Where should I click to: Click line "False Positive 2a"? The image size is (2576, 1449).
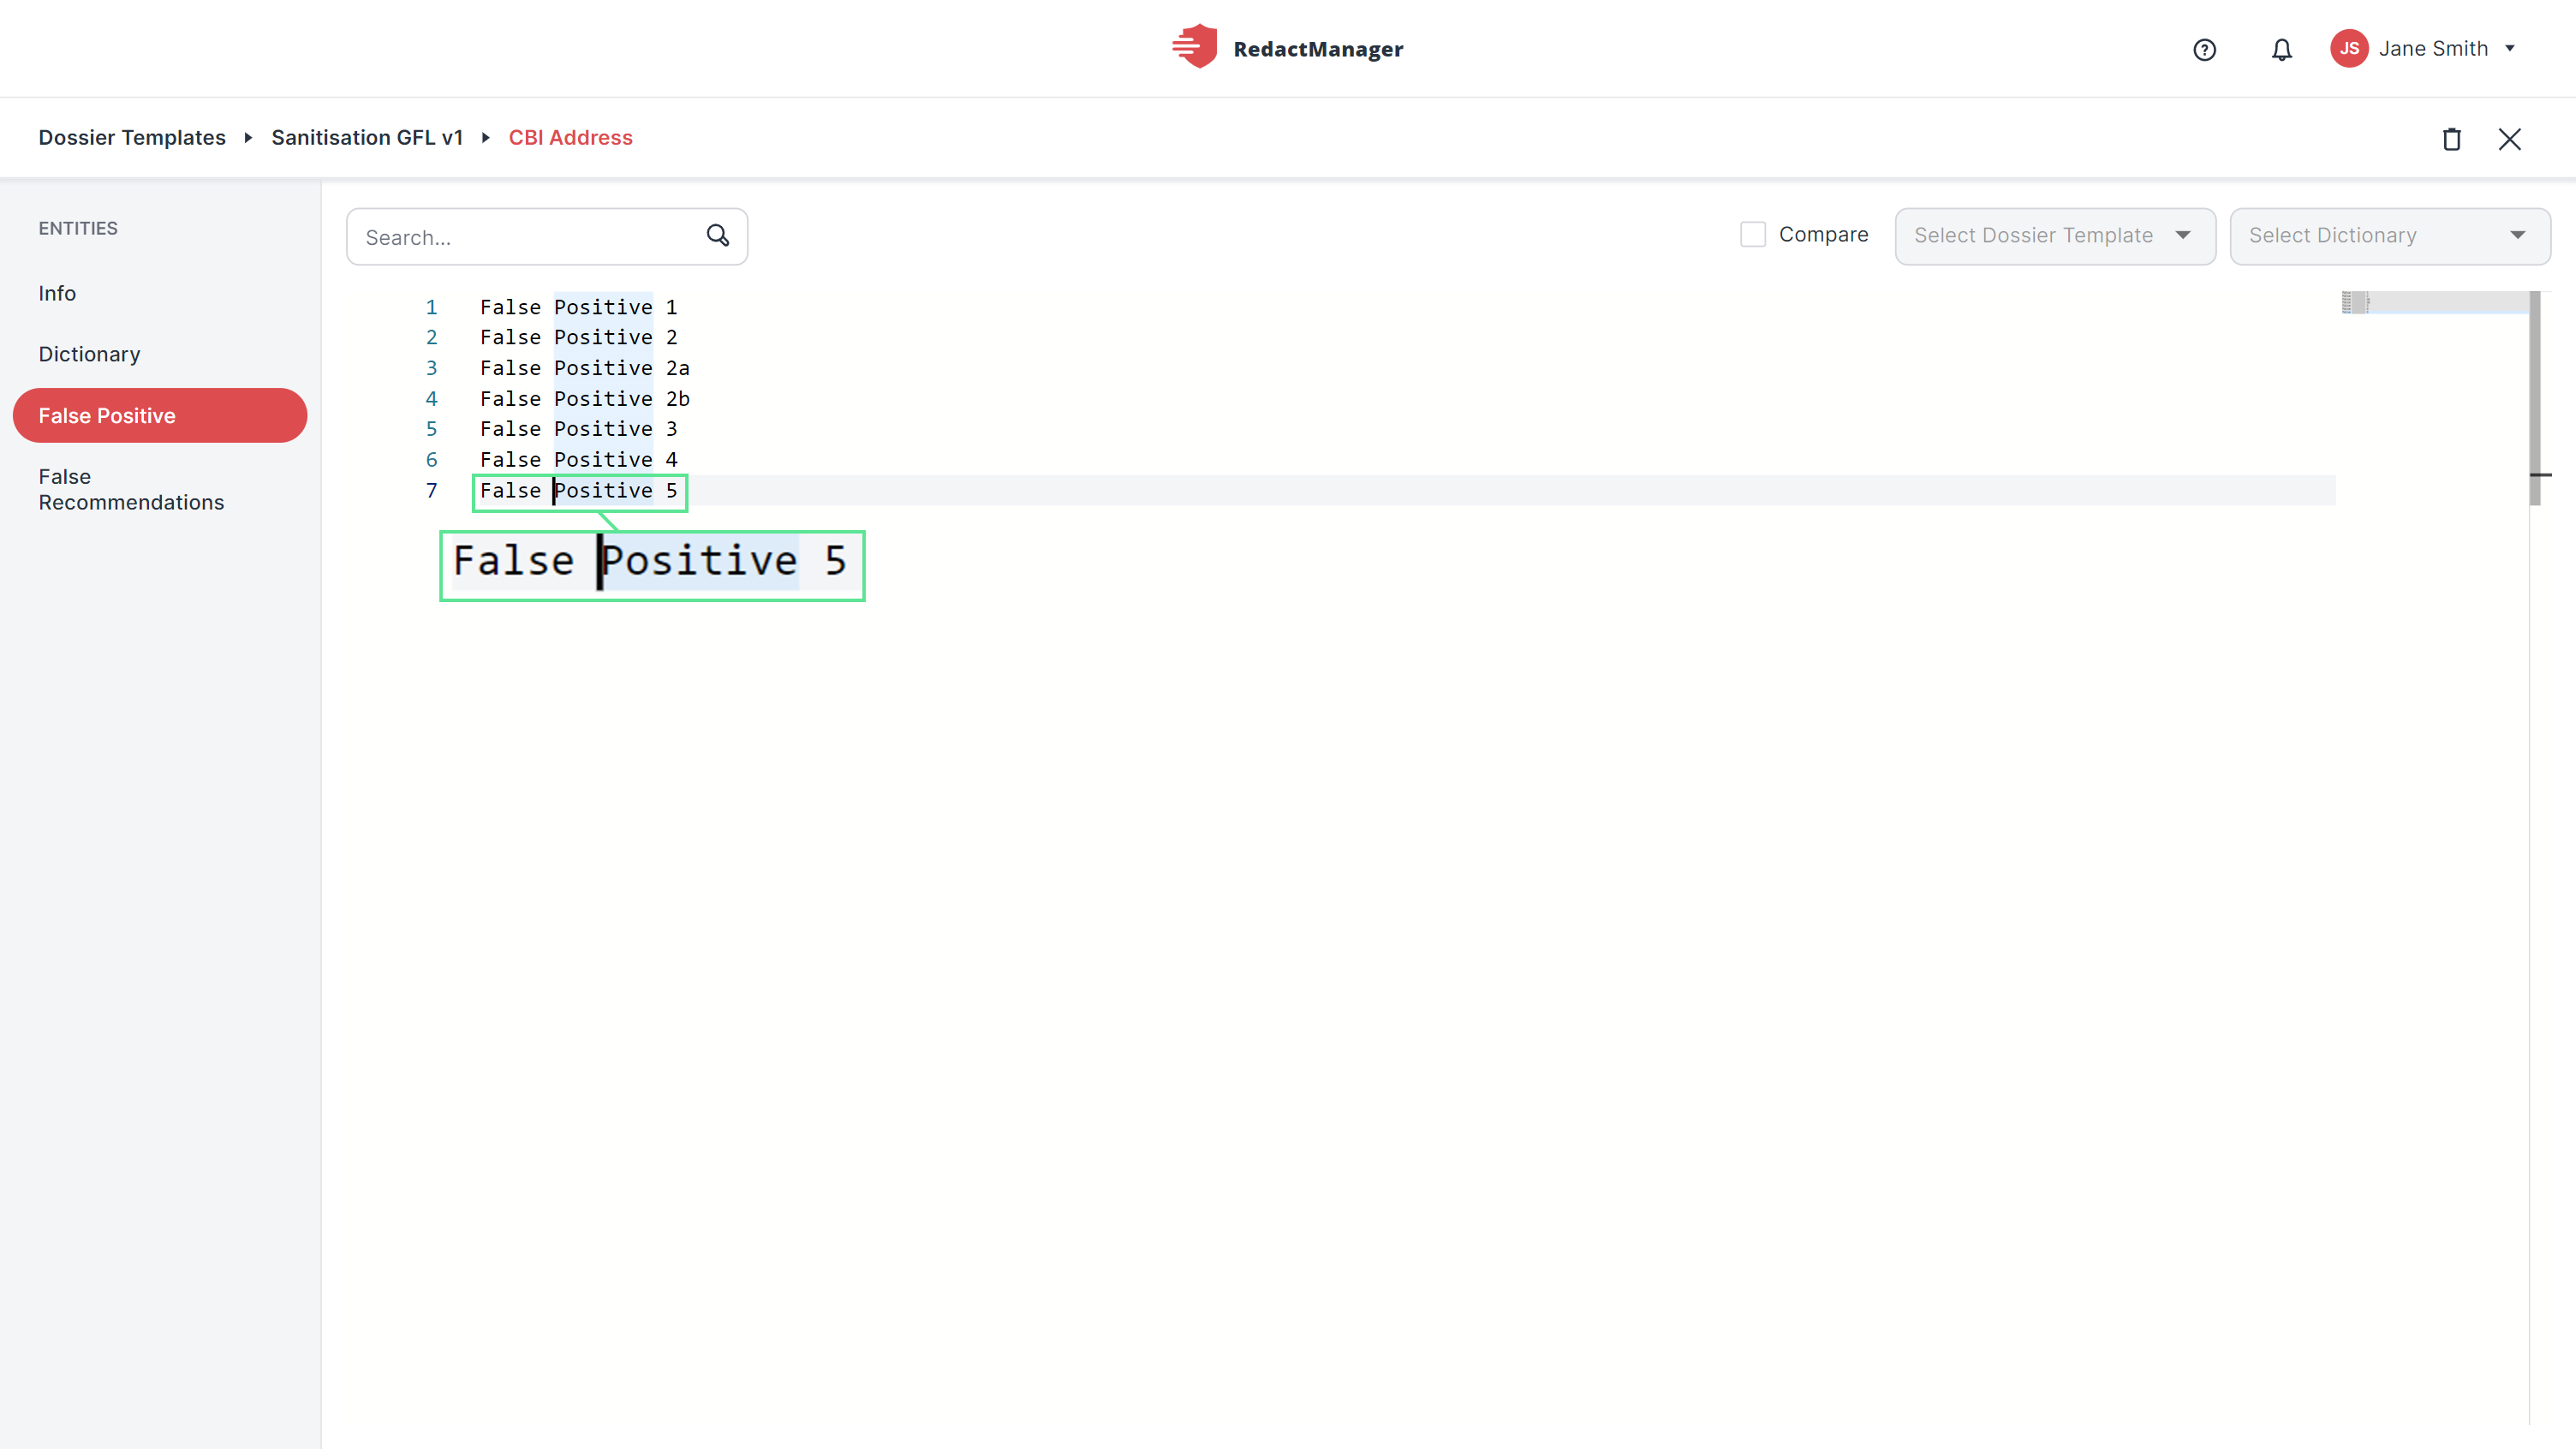585,368
